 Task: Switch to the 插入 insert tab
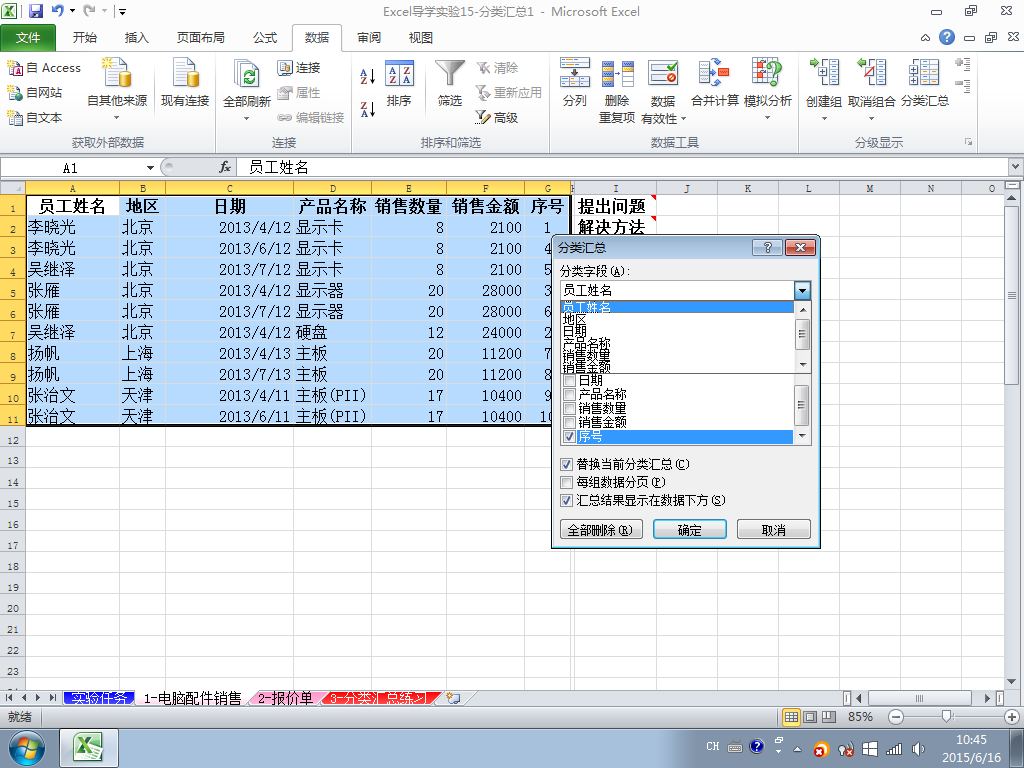click(x=136, y=38)
